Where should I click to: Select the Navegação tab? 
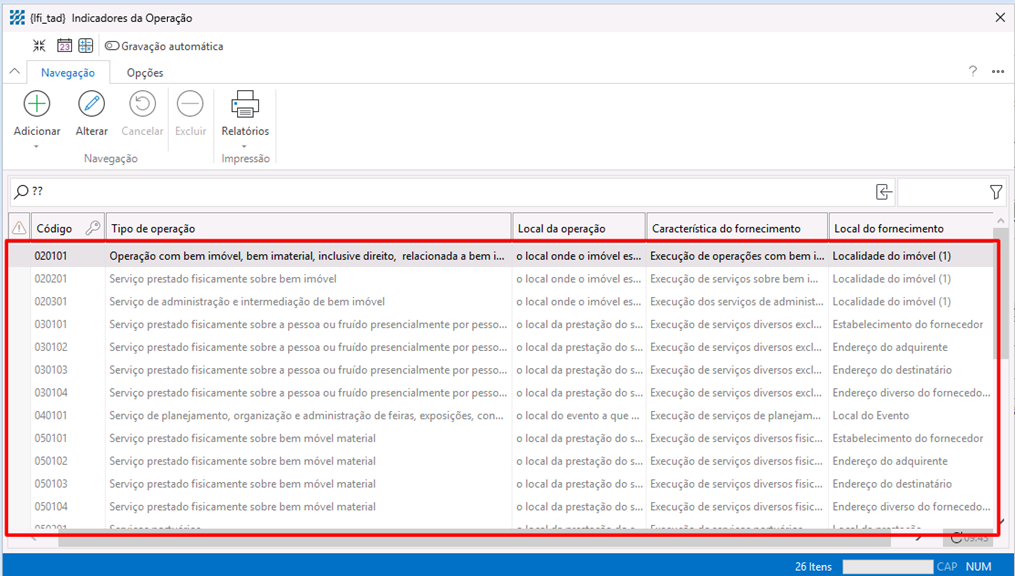pos(68,73)
